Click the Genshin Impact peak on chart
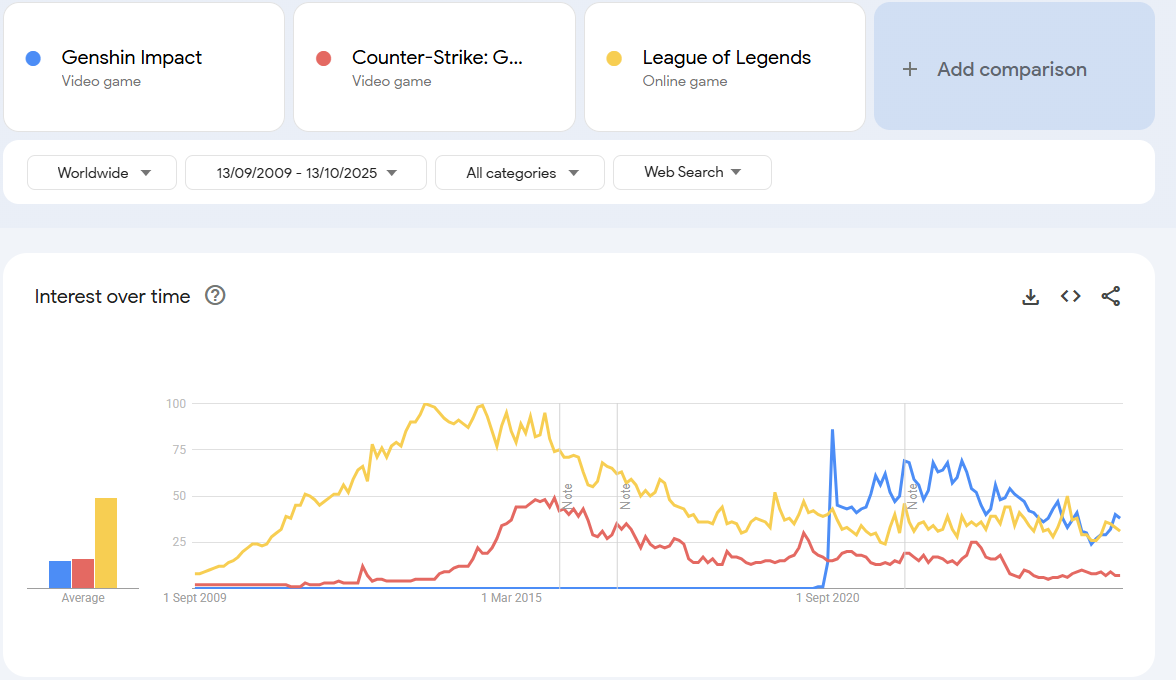This screenshot has width=1176, height=680. click(x=832, y=431)
